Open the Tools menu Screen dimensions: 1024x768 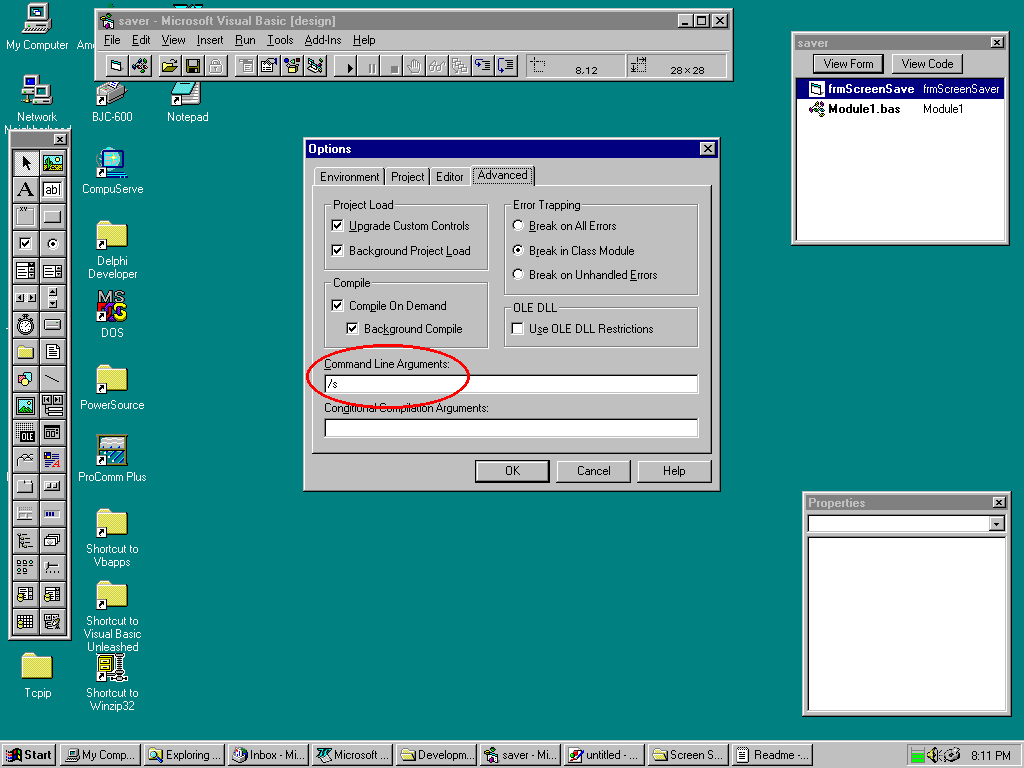[280, 40]
